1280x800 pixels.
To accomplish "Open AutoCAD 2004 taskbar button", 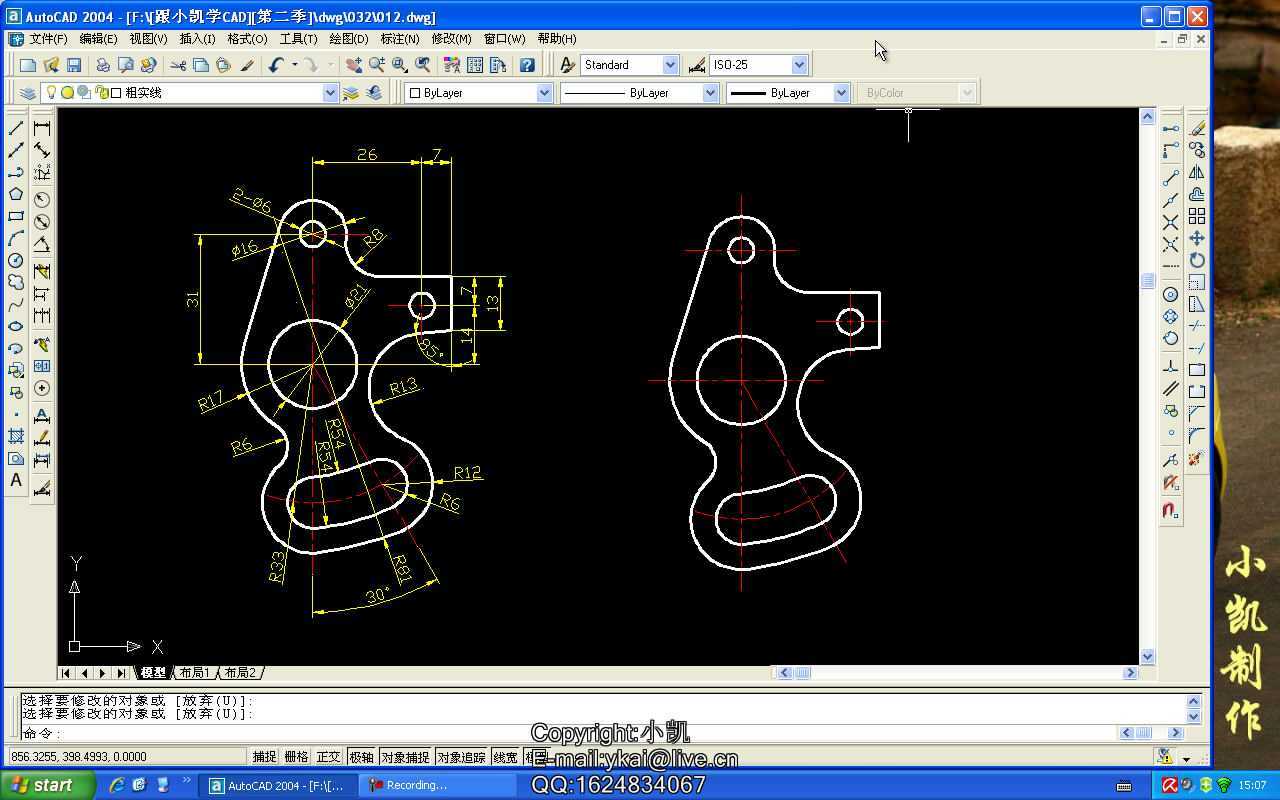I will coord(276,785).
